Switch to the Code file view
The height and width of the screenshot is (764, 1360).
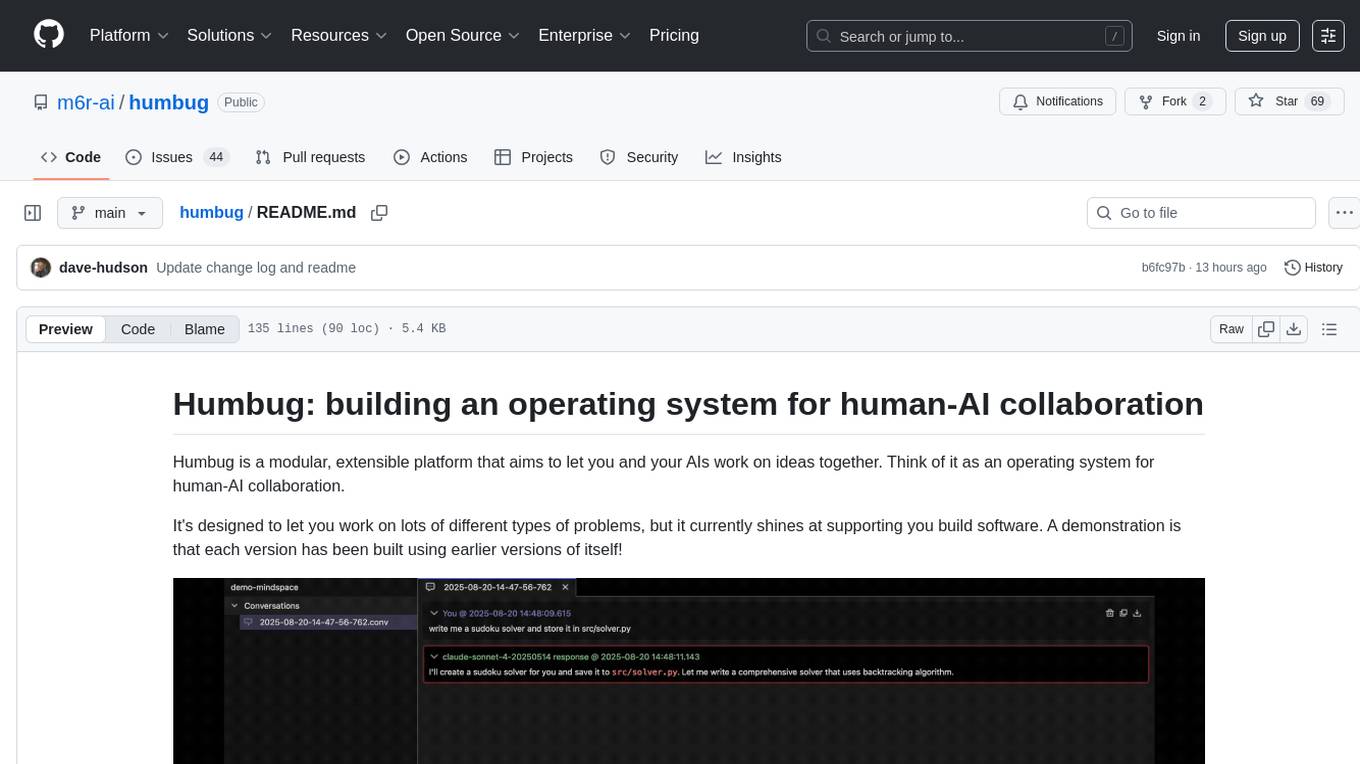[138, 329]
